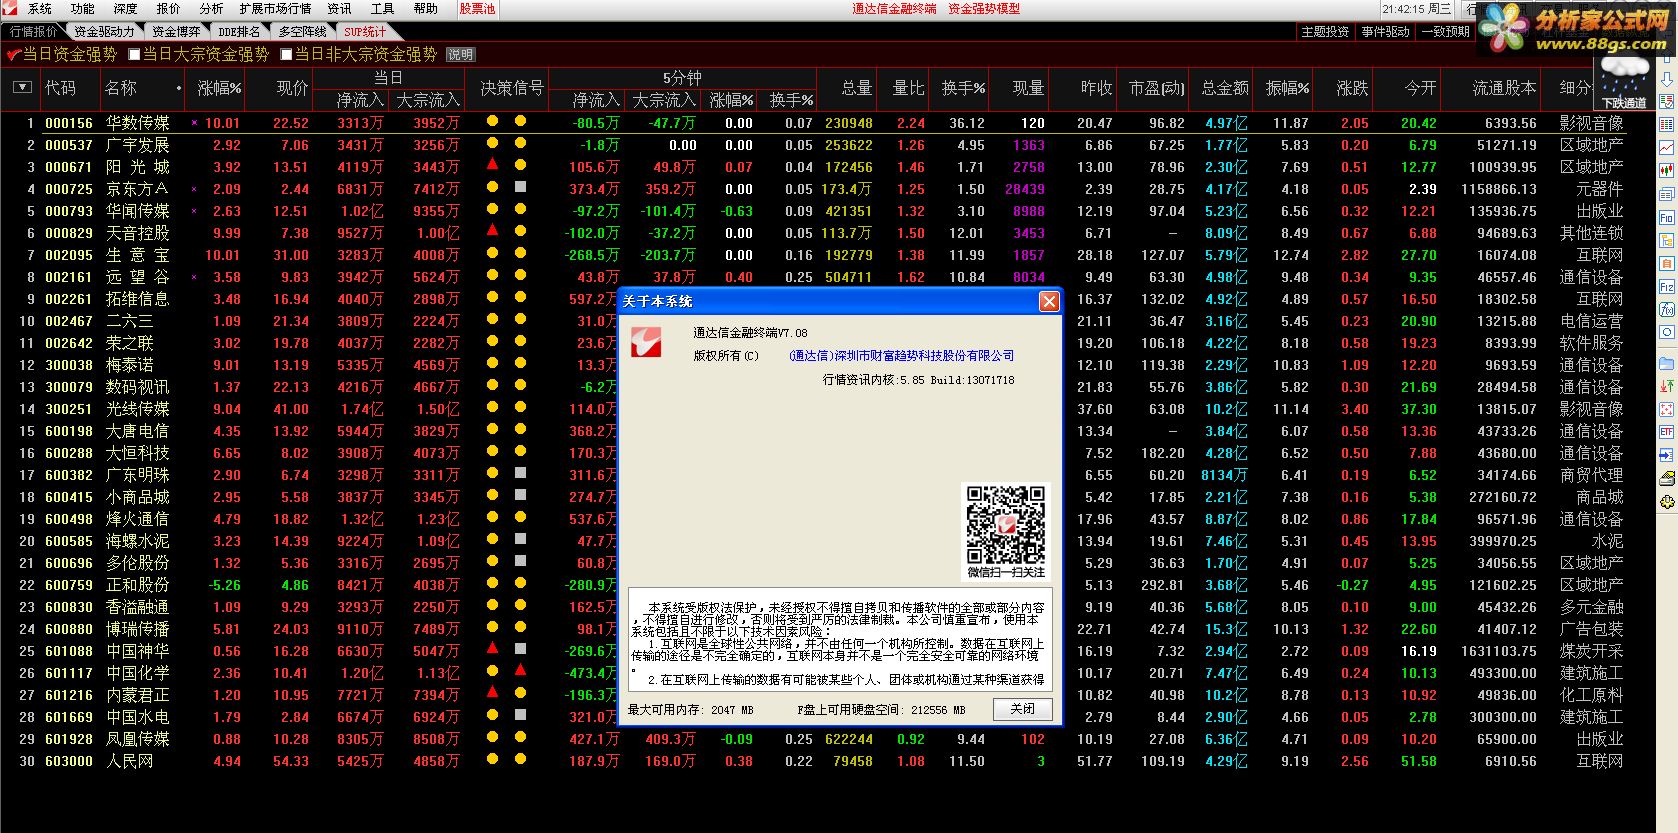
Task: Switch to the 资金驱动力 tab
Action: (x=103, y=32)
